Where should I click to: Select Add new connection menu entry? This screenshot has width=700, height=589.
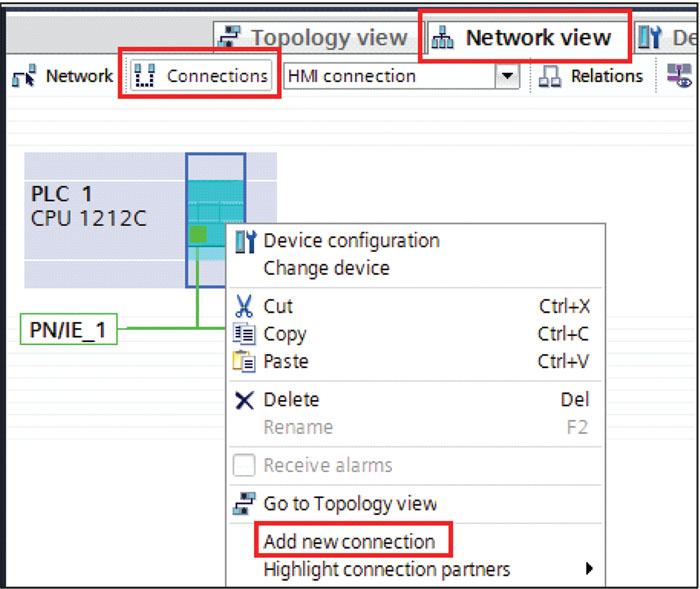coord(349,542)
